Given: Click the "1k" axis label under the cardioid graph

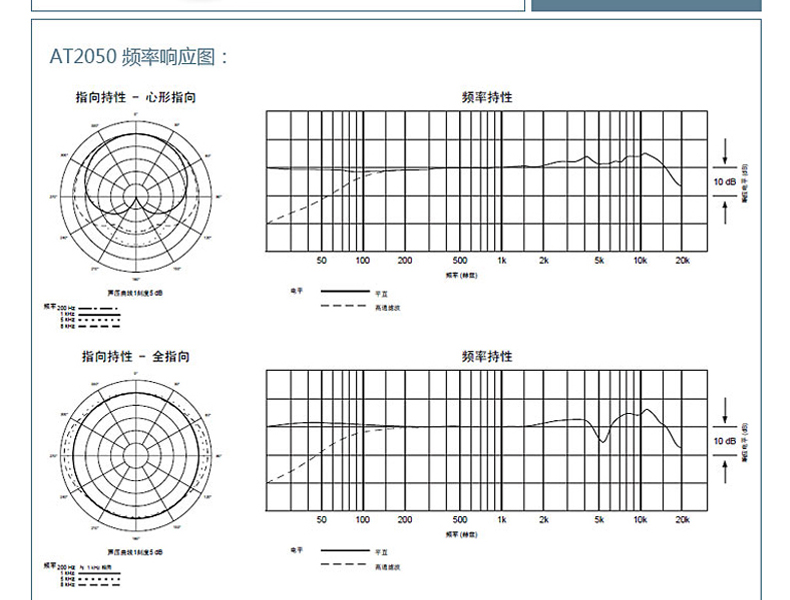Looking at the screenshot, I should (501, 260).
